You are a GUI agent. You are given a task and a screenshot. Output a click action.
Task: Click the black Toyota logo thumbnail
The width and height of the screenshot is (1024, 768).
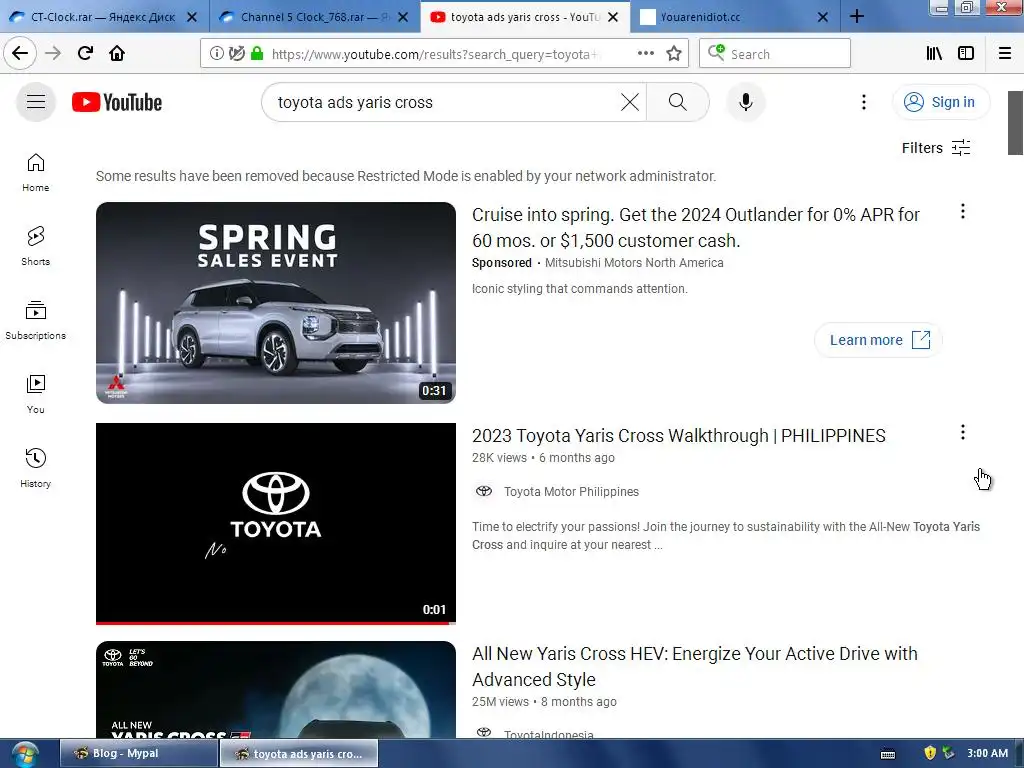pos(276,523)
